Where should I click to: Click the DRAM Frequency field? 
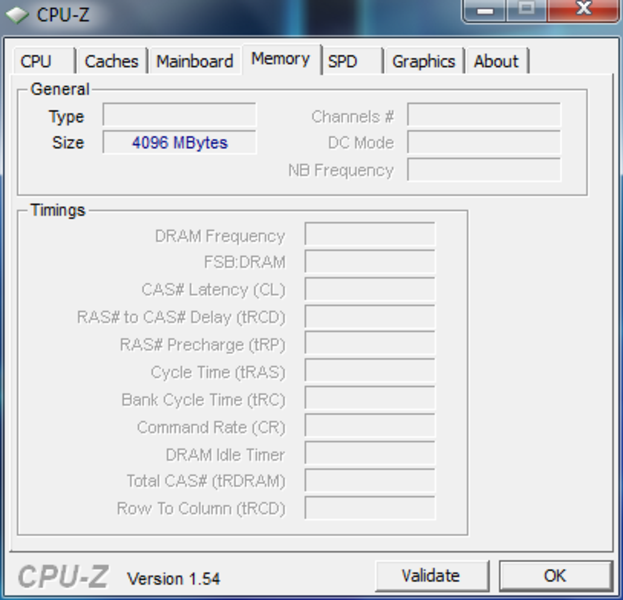[x=370, y=234]
